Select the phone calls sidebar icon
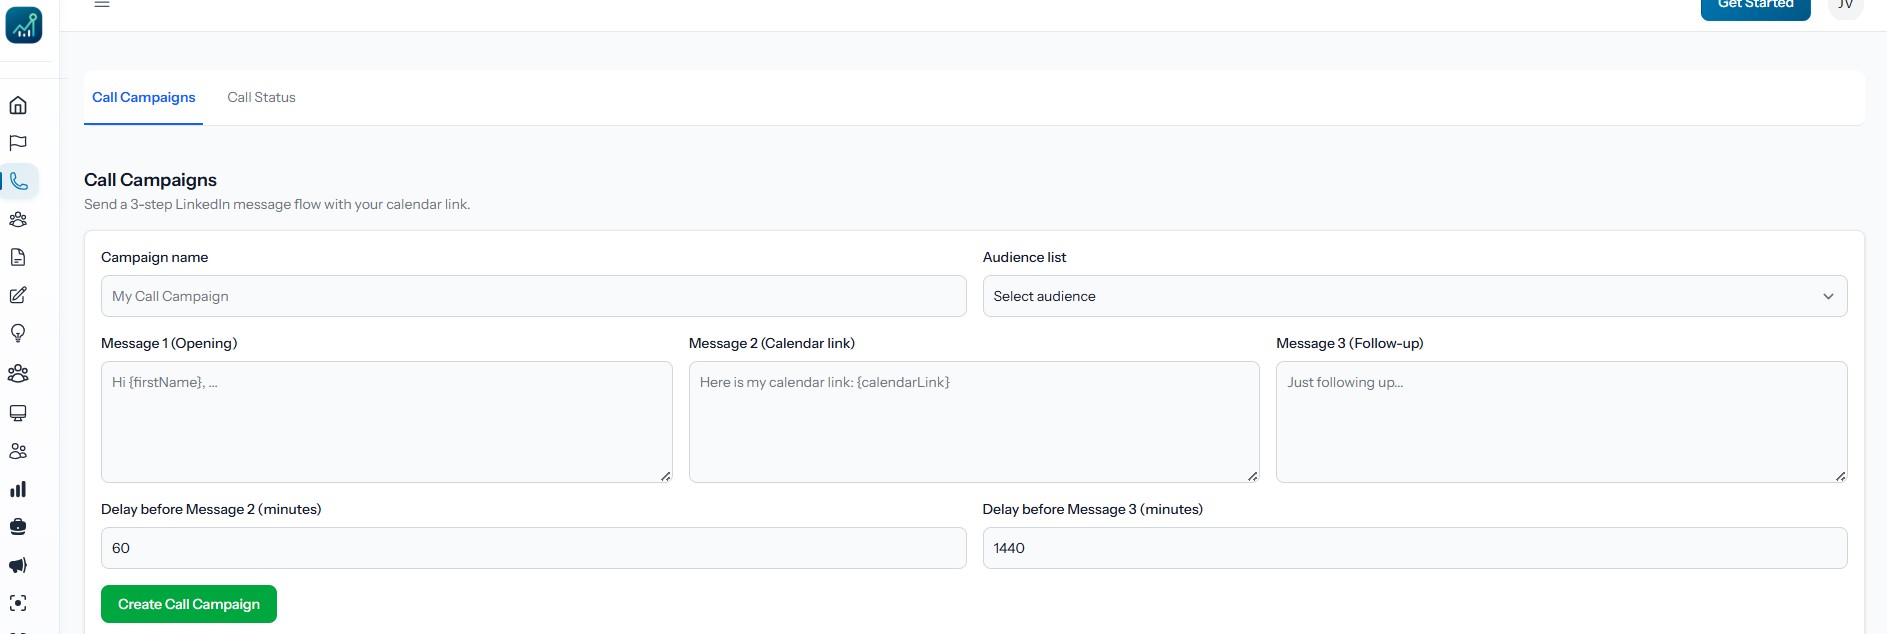1887x634 pixels. (19, 181)
